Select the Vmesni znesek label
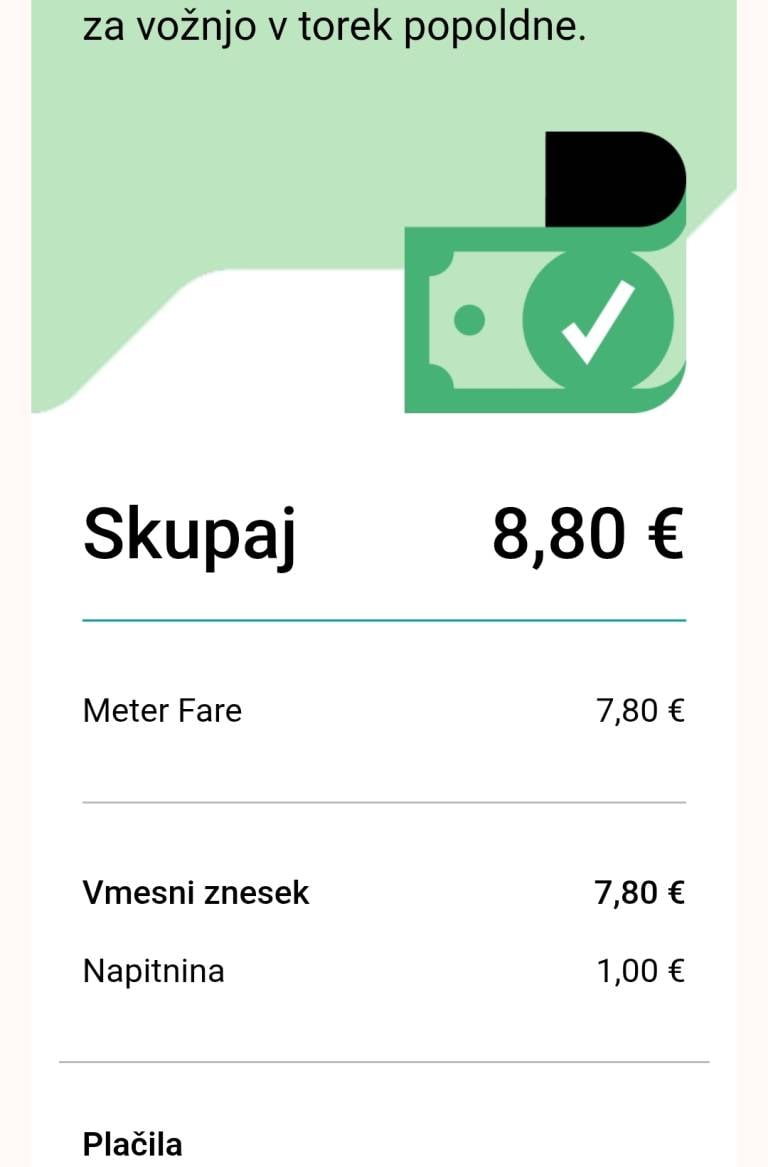The height and width of the screenshot is (1167, 768). point(196,892)
